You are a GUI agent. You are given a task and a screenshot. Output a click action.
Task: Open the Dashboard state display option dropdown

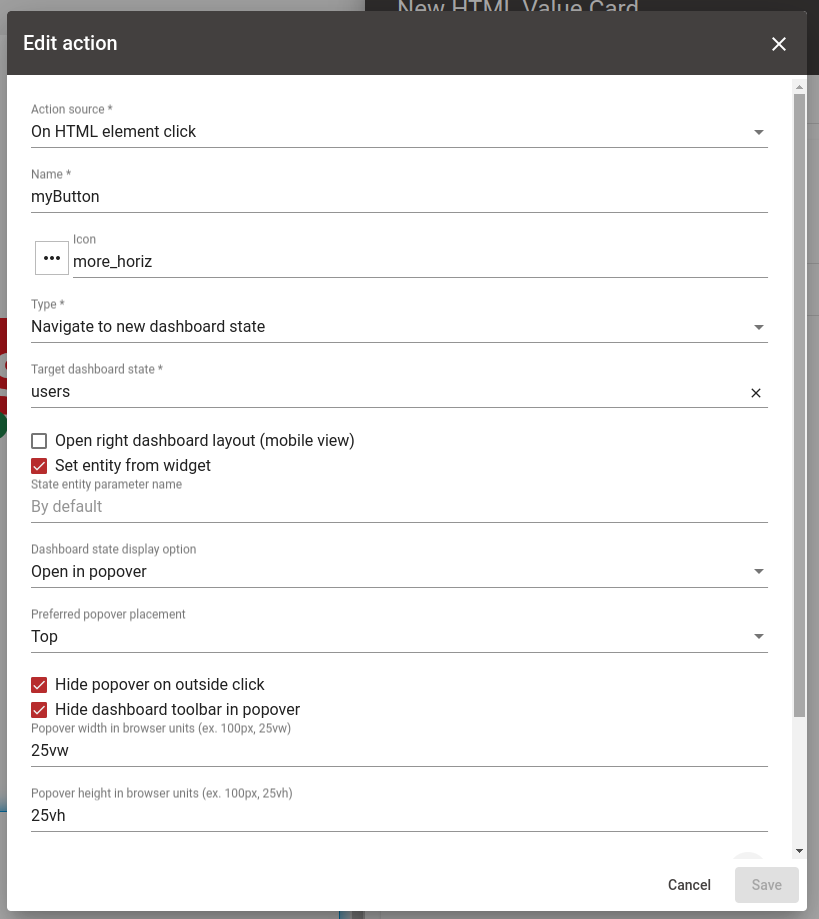759,571
